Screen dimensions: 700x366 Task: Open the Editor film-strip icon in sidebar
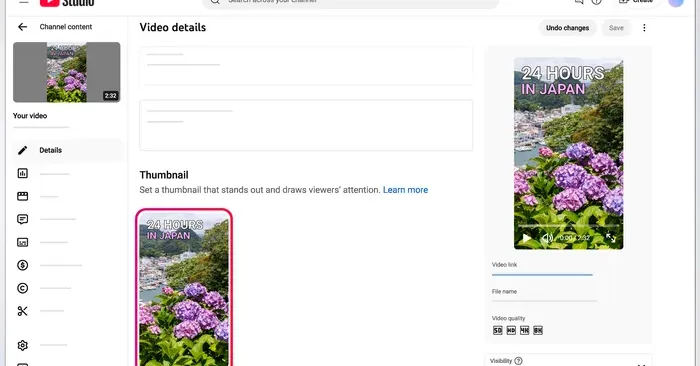pyautogui.click(x=22, y=196)
